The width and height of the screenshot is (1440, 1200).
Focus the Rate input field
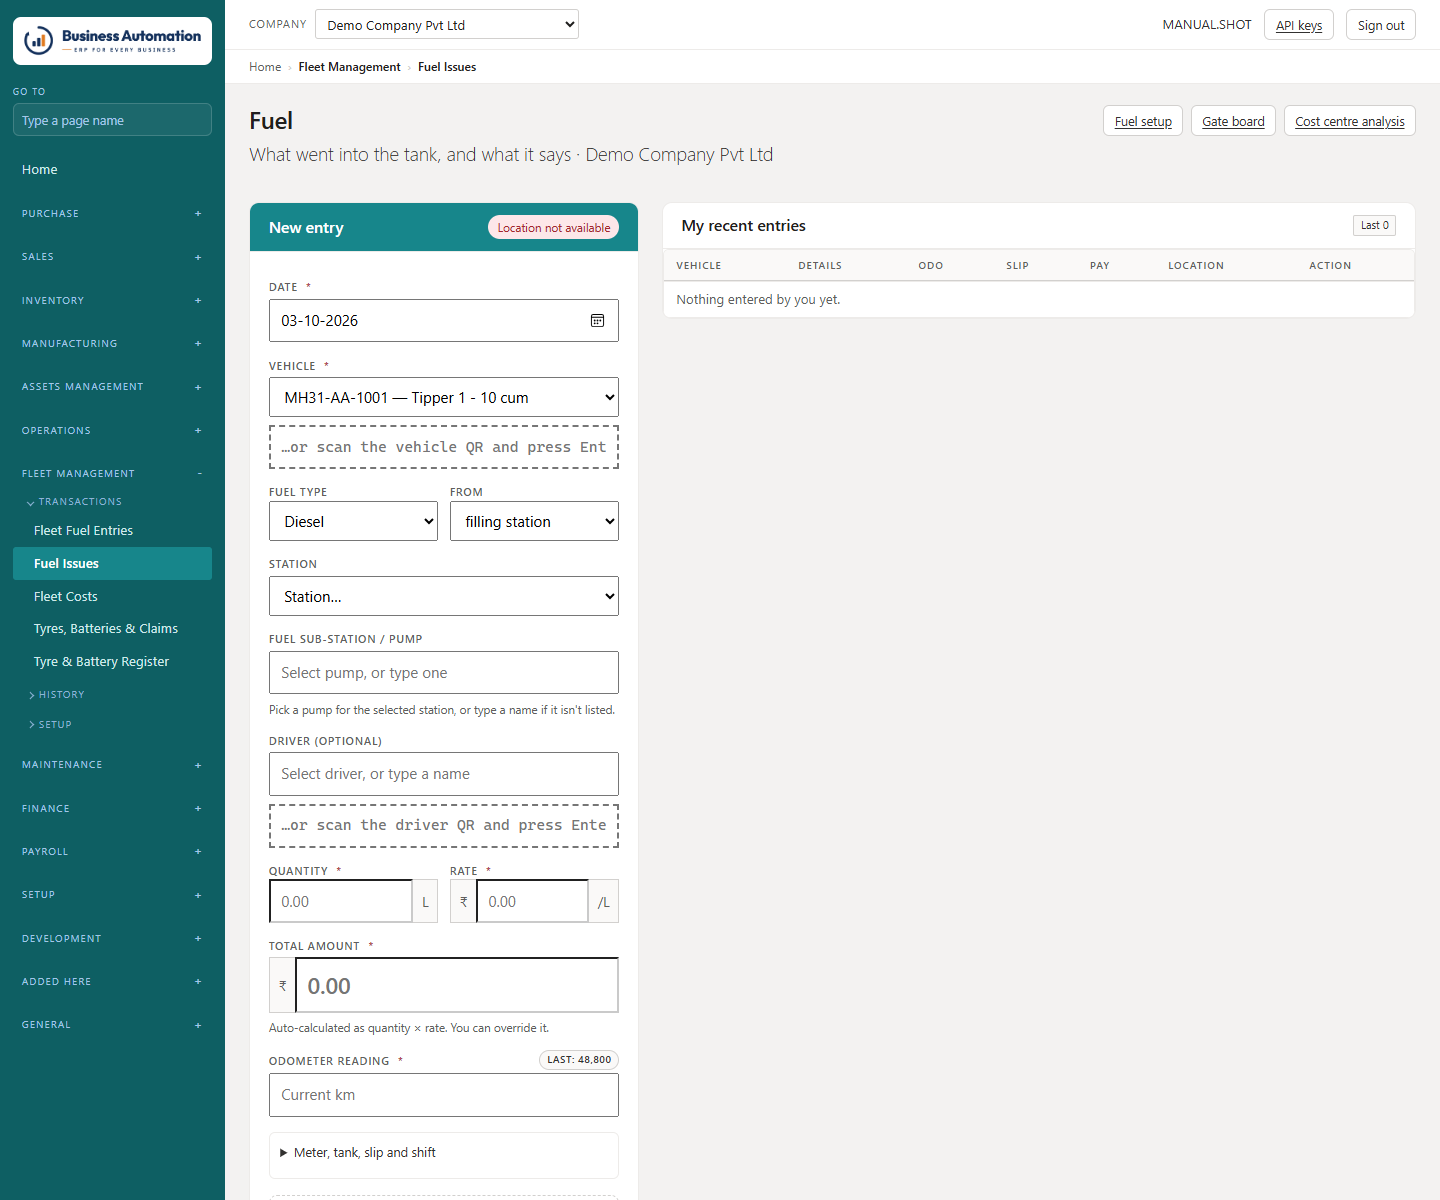532,901
